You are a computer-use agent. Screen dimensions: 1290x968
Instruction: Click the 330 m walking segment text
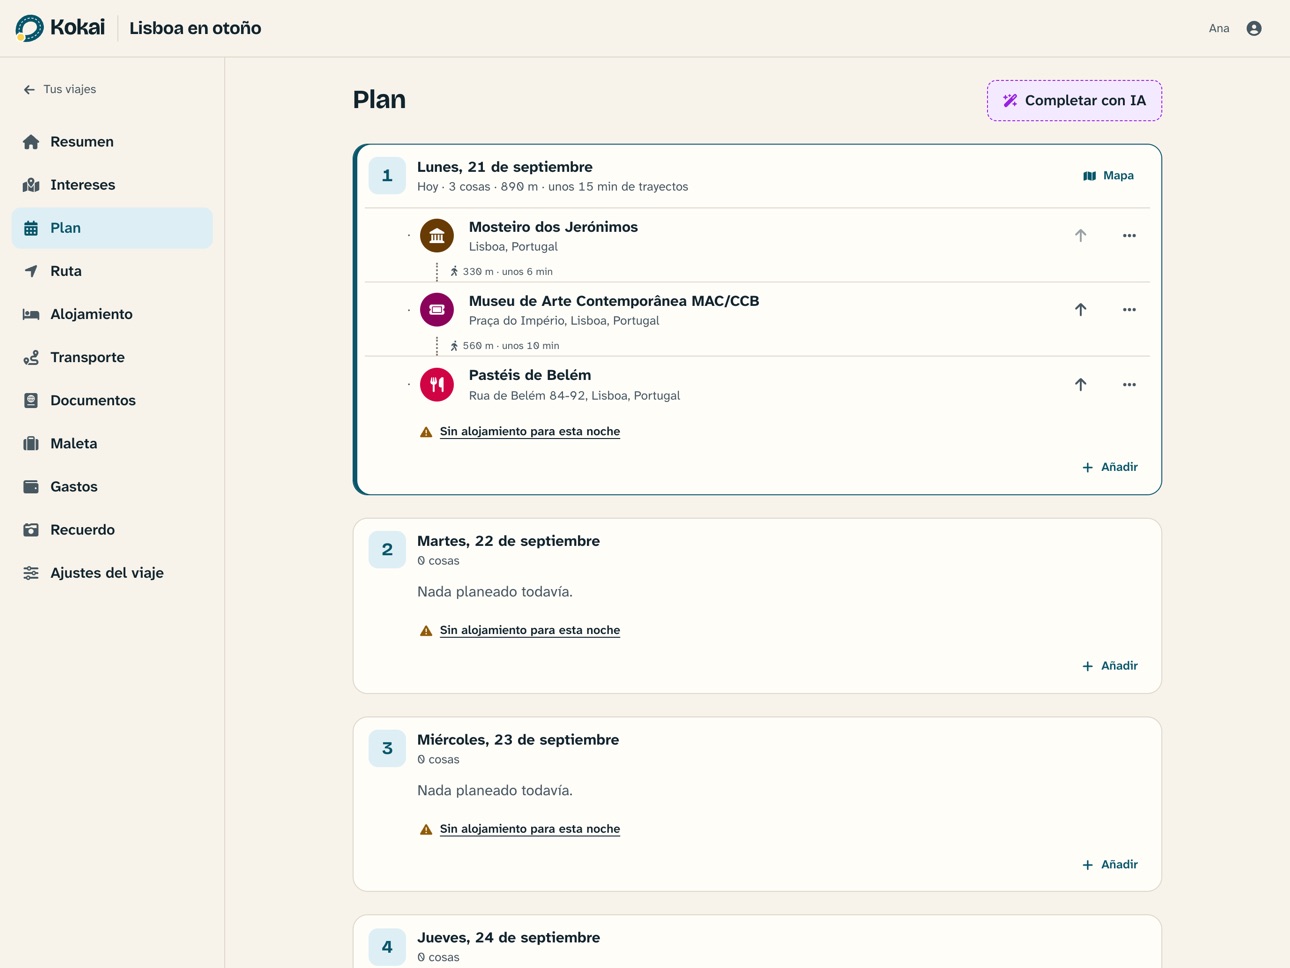(507, 271)
